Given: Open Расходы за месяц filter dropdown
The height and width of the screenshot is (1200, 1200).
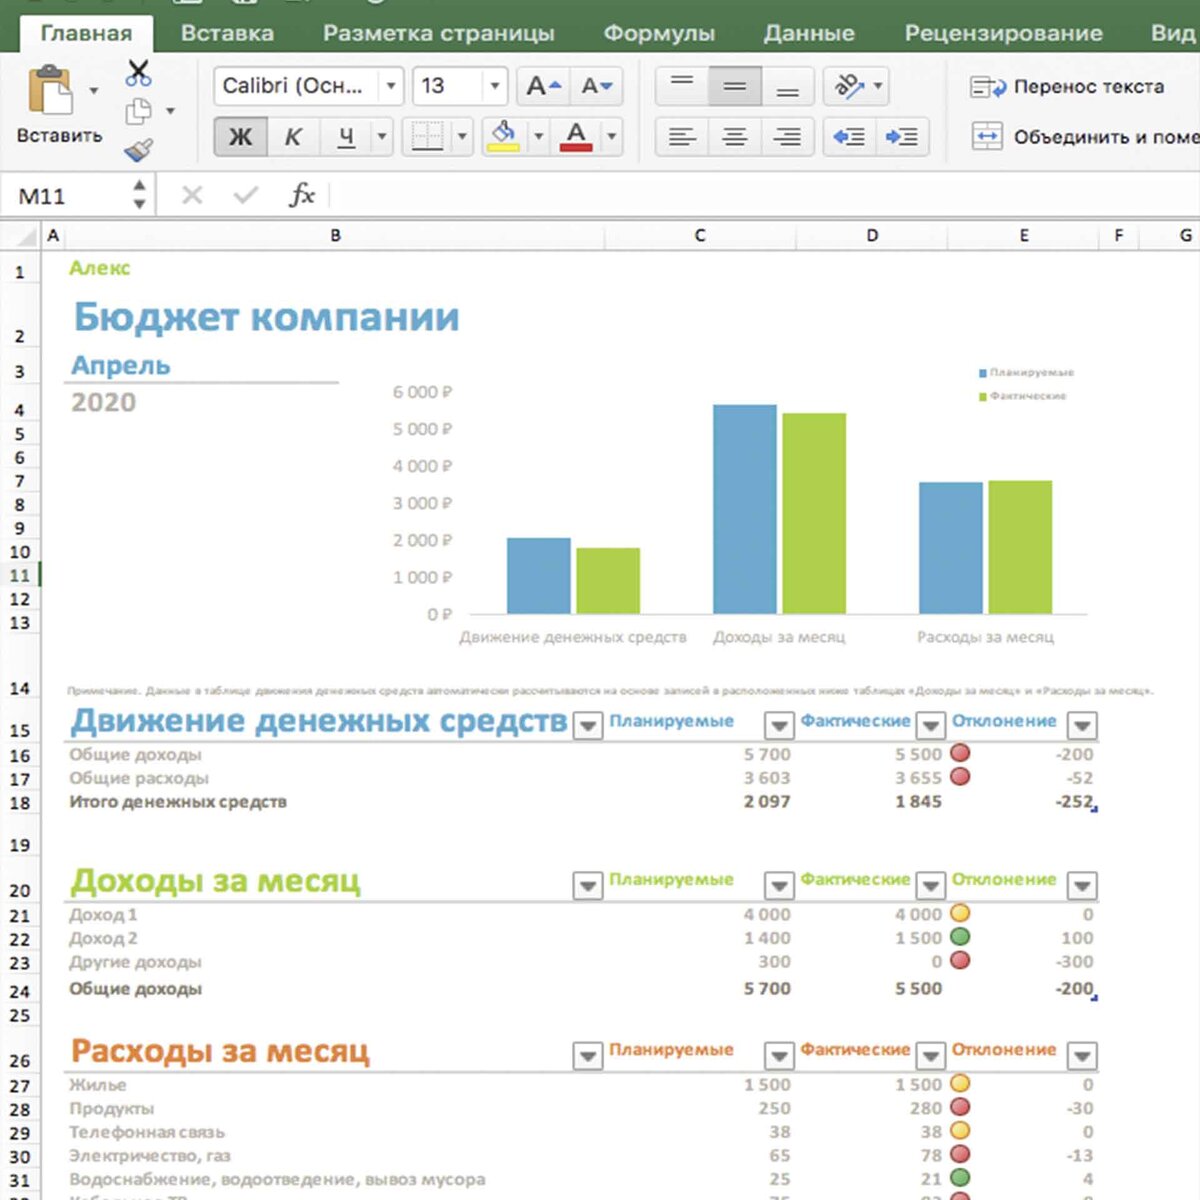Looking at the screenshot, I should click(x=588, y=1055).
